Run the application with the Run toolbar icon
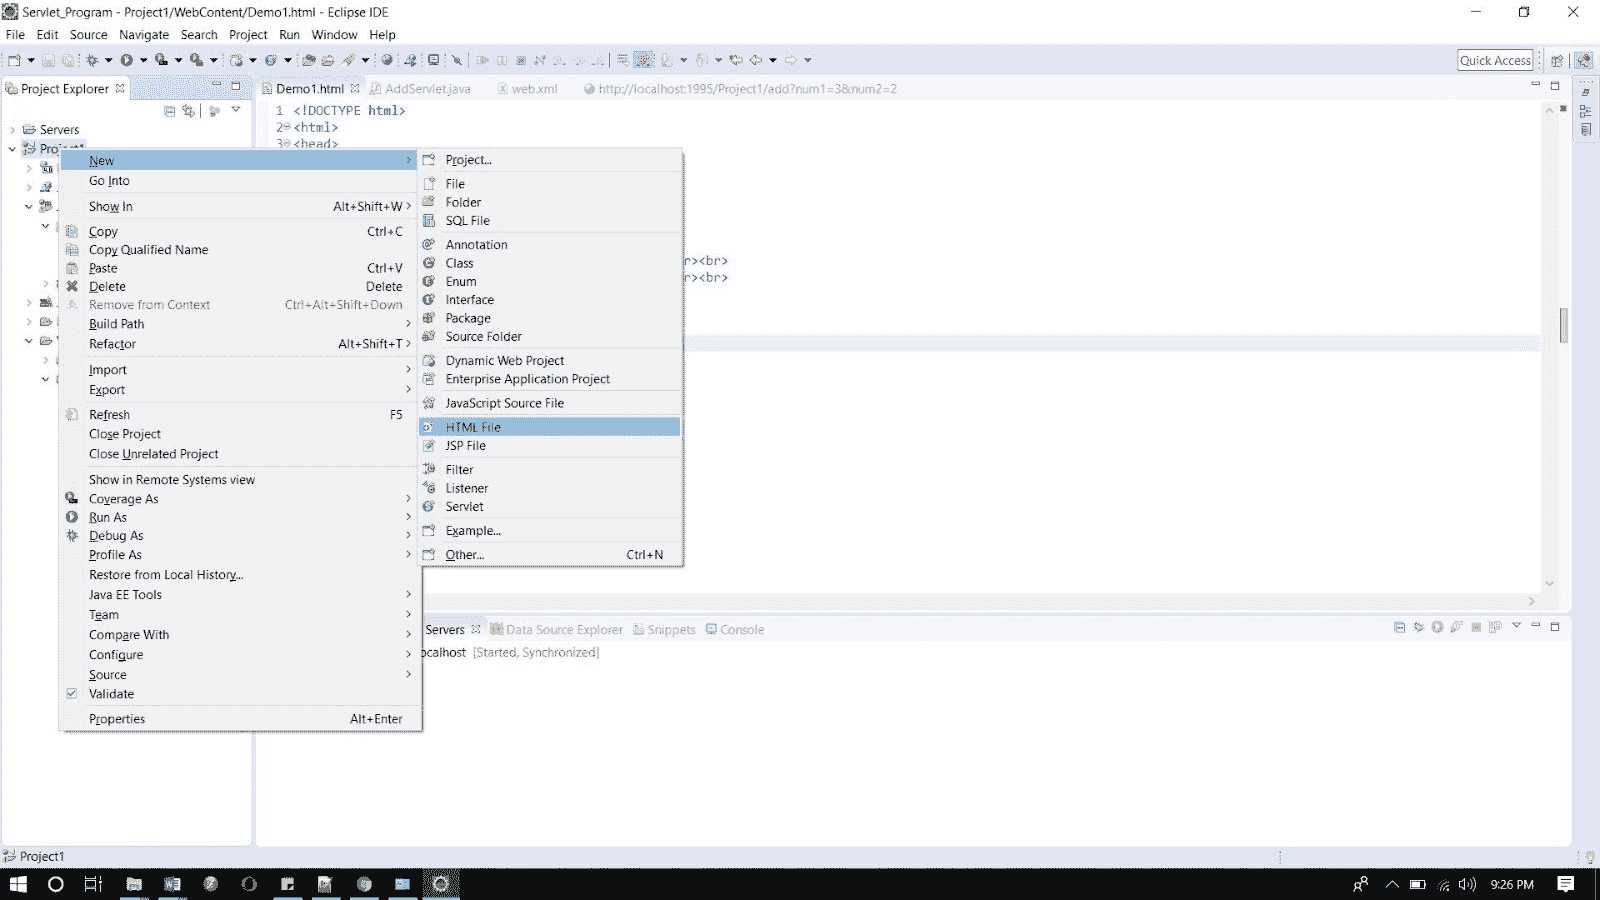Screen dimensions: 1600x900 pos(125,60)
